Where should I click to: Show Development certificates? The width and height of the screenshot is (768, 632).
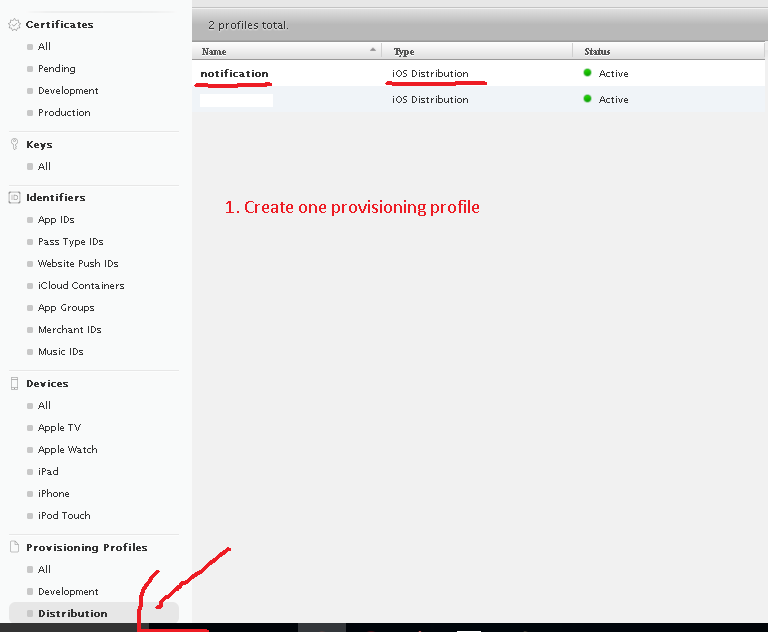[x=68, y=91]
